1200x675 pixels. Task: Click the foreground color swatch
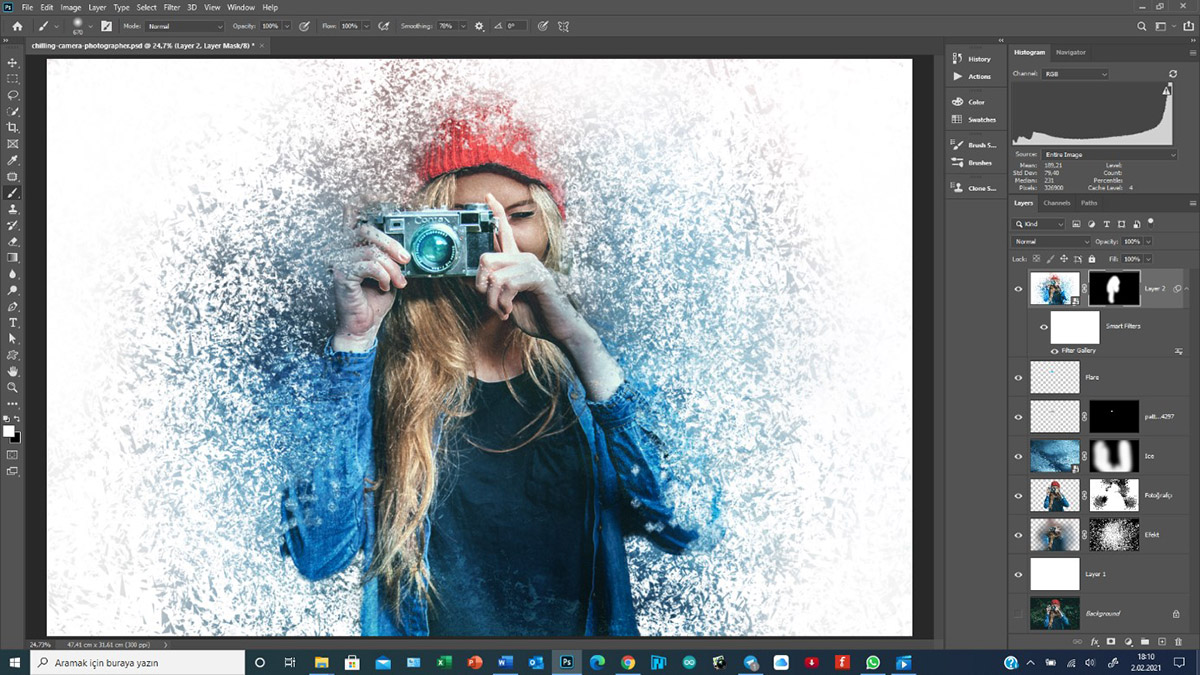pyautogui.click(x=9, y=431)
